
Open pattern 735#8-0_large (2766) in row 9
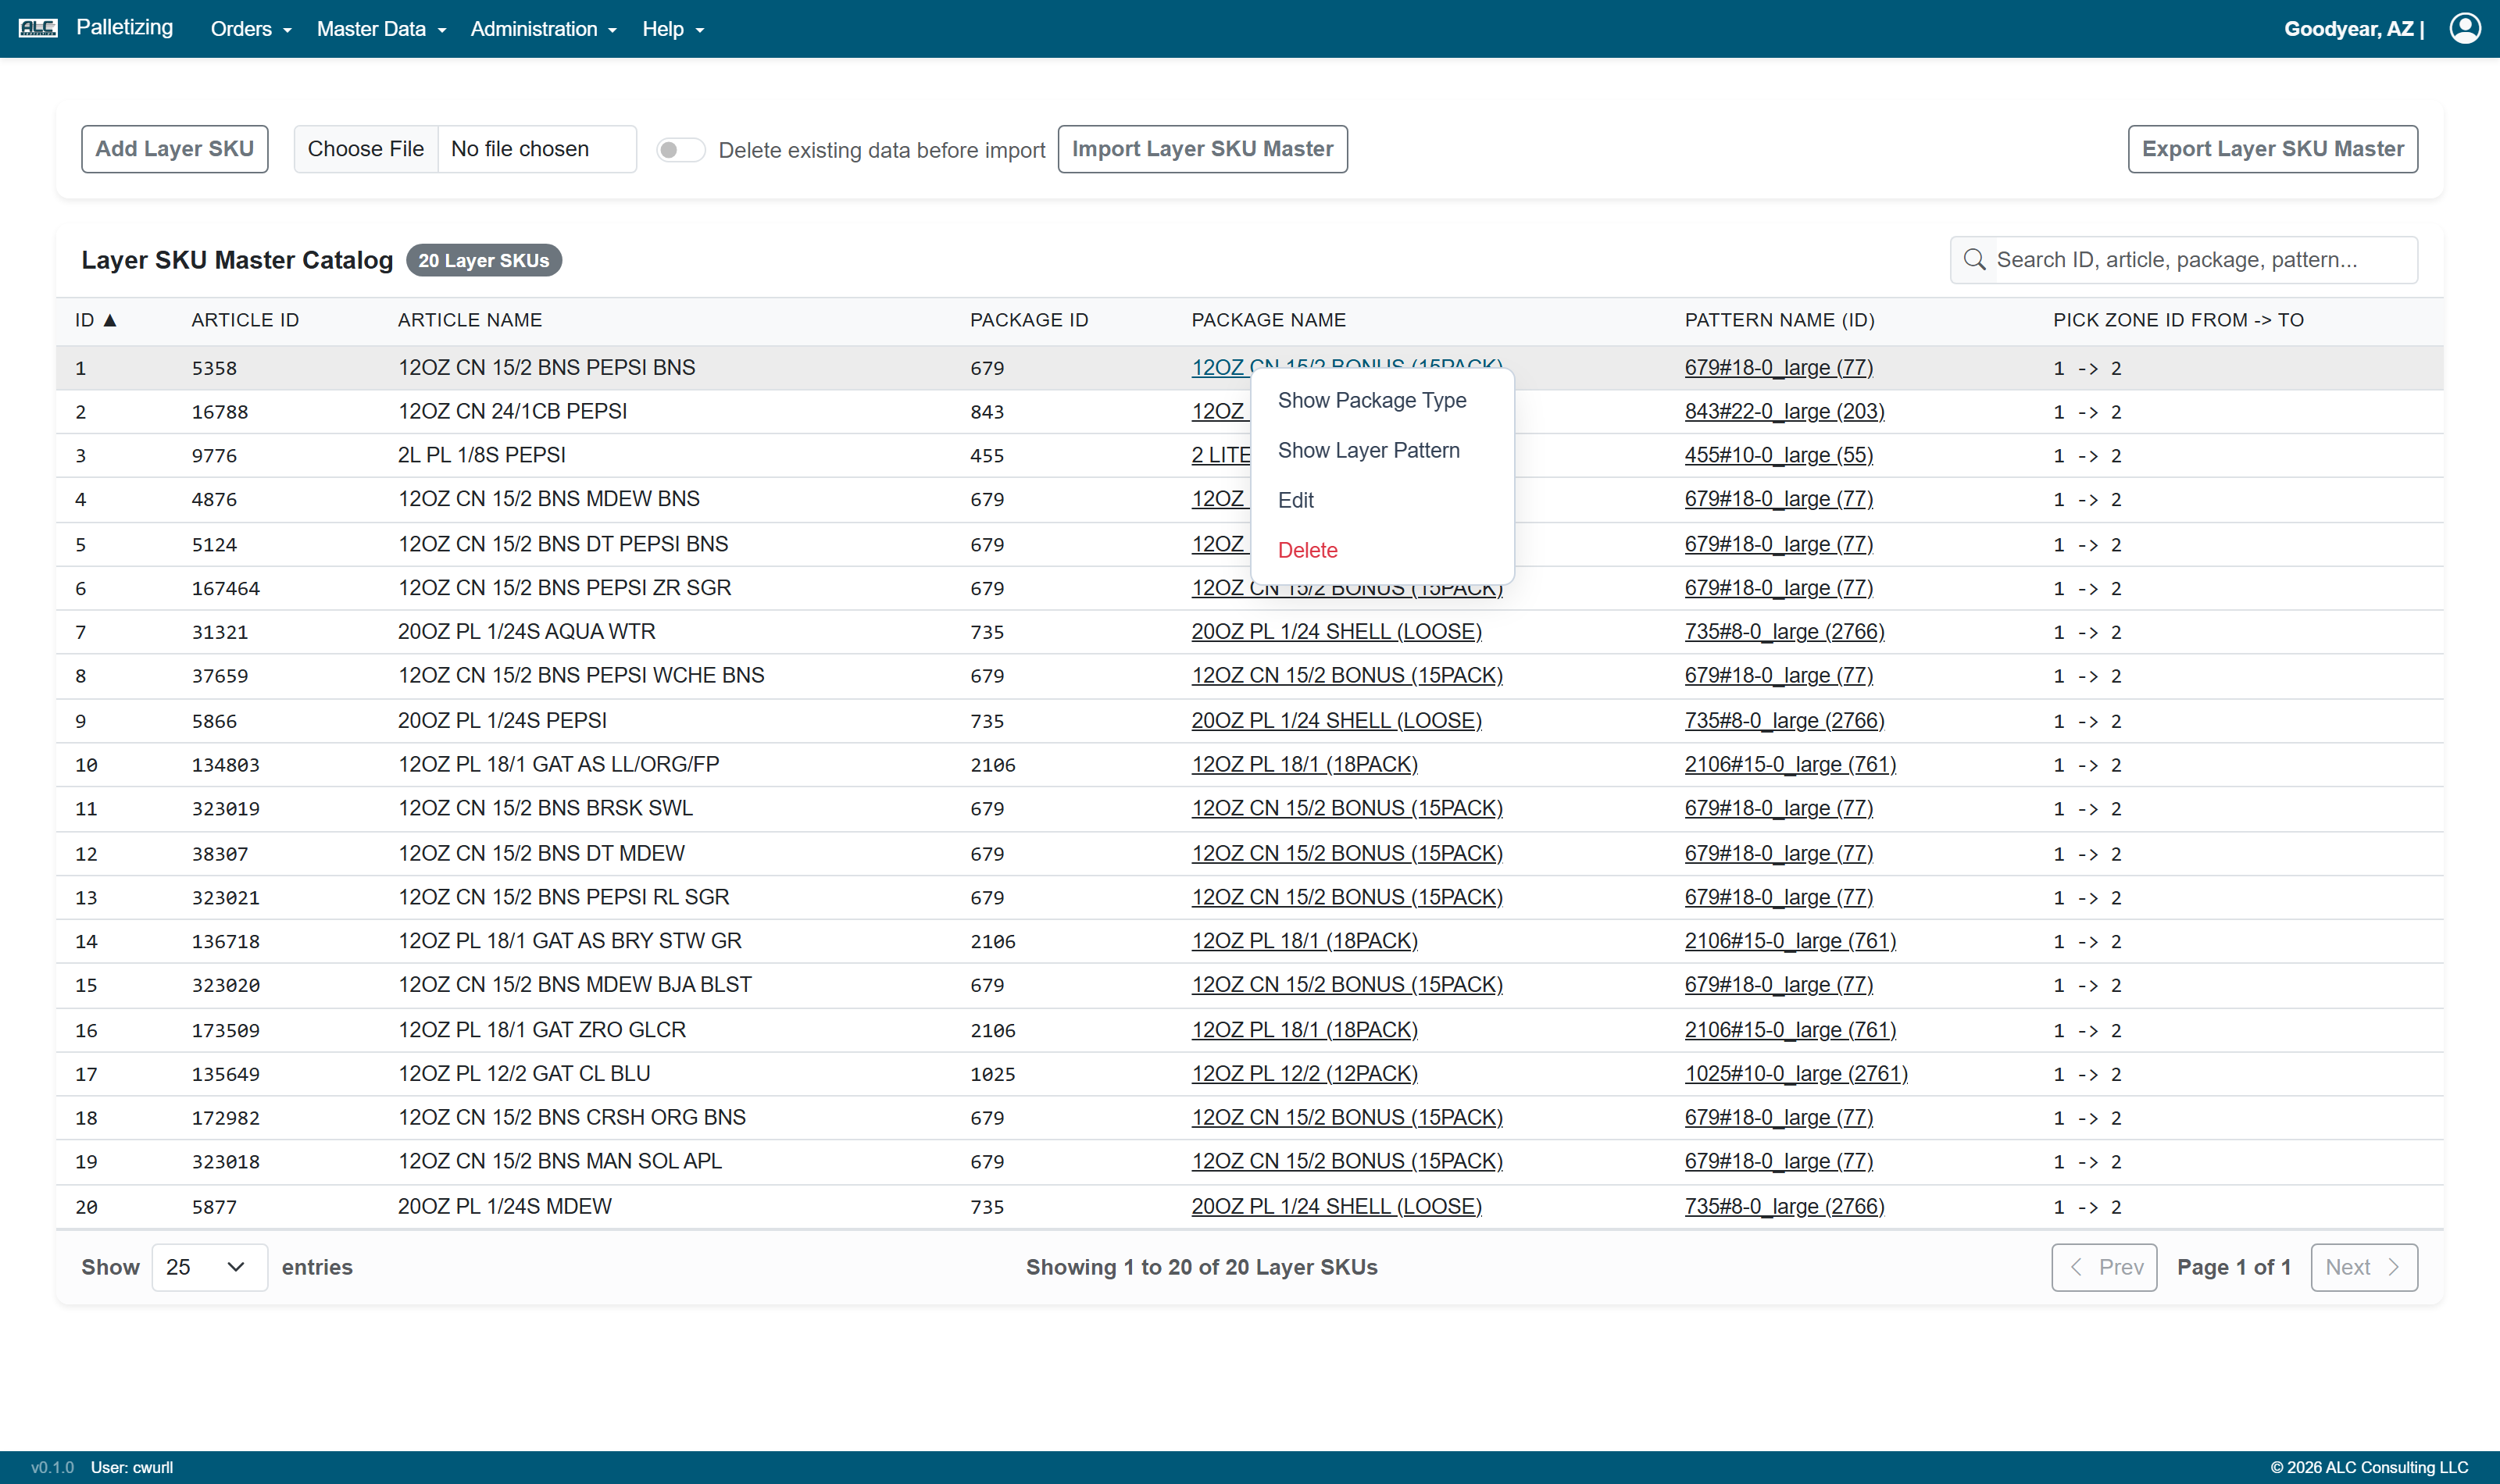click(1784, 720)
